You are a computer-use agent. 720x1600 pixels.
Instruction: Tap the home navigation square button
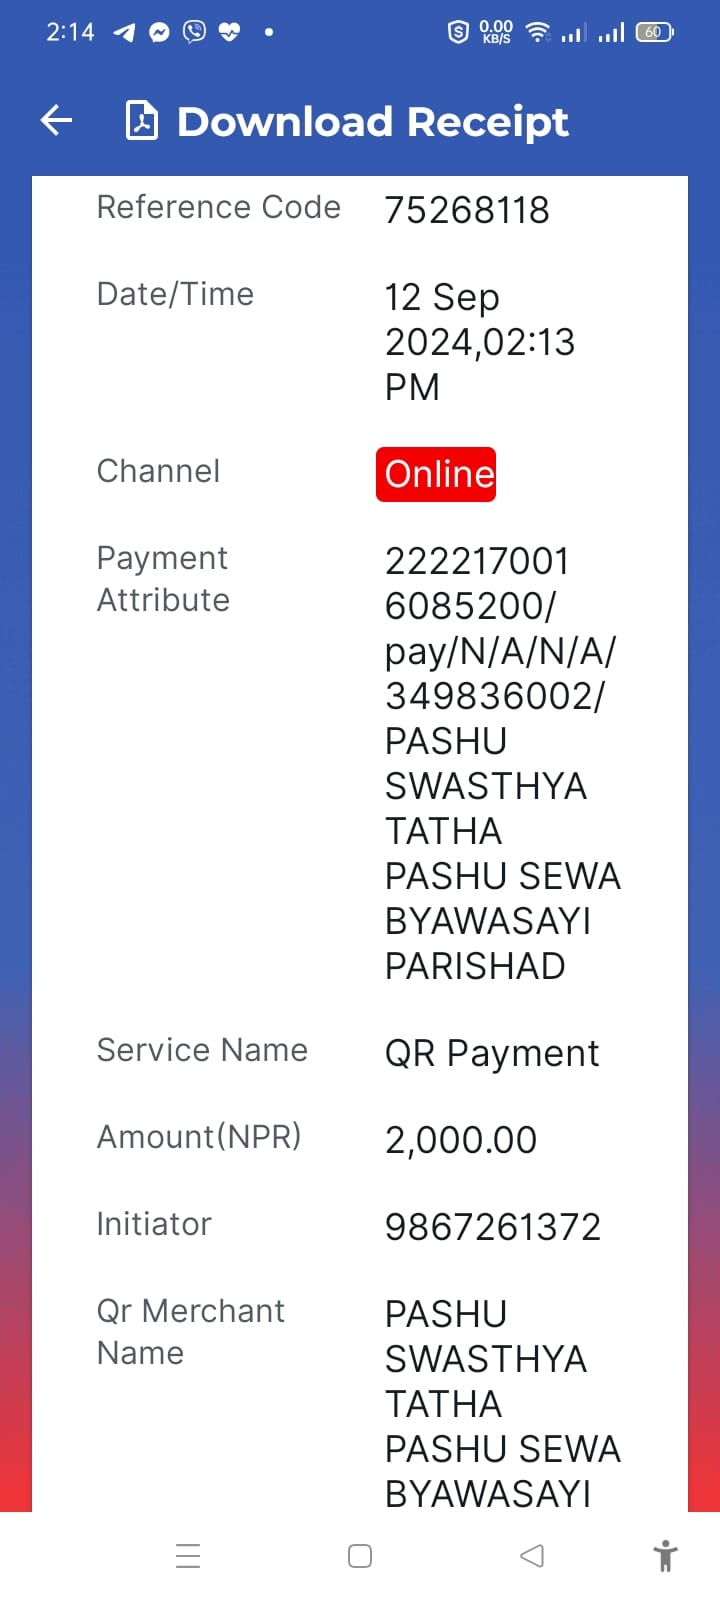(360, 1556)
